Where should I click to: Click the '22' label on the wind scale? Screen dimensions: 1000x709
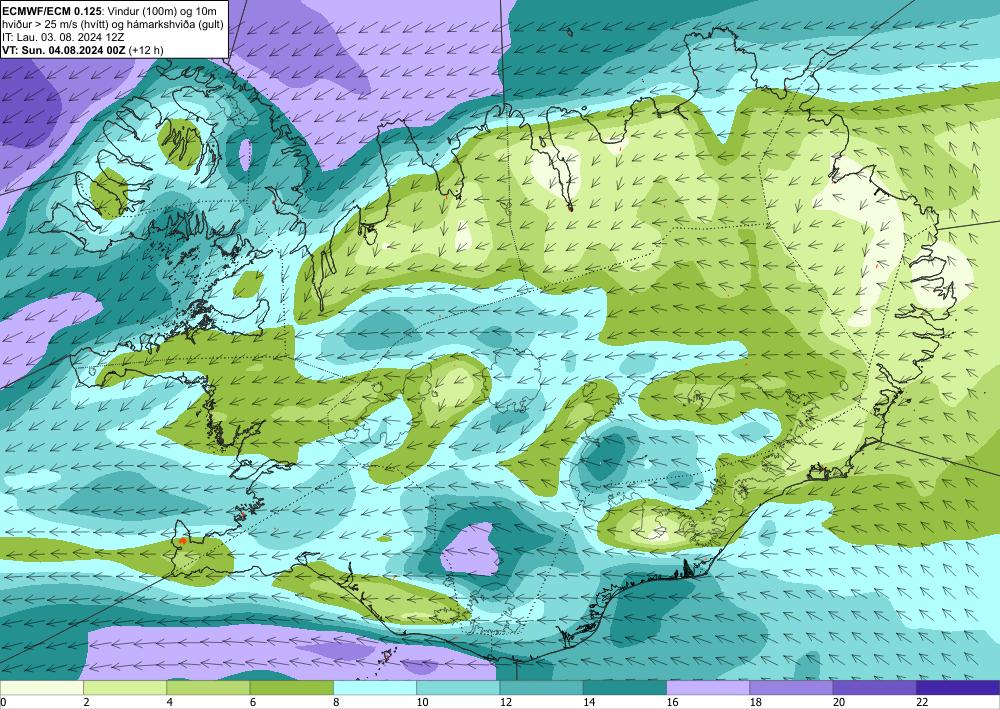click(x=922, y=702)
